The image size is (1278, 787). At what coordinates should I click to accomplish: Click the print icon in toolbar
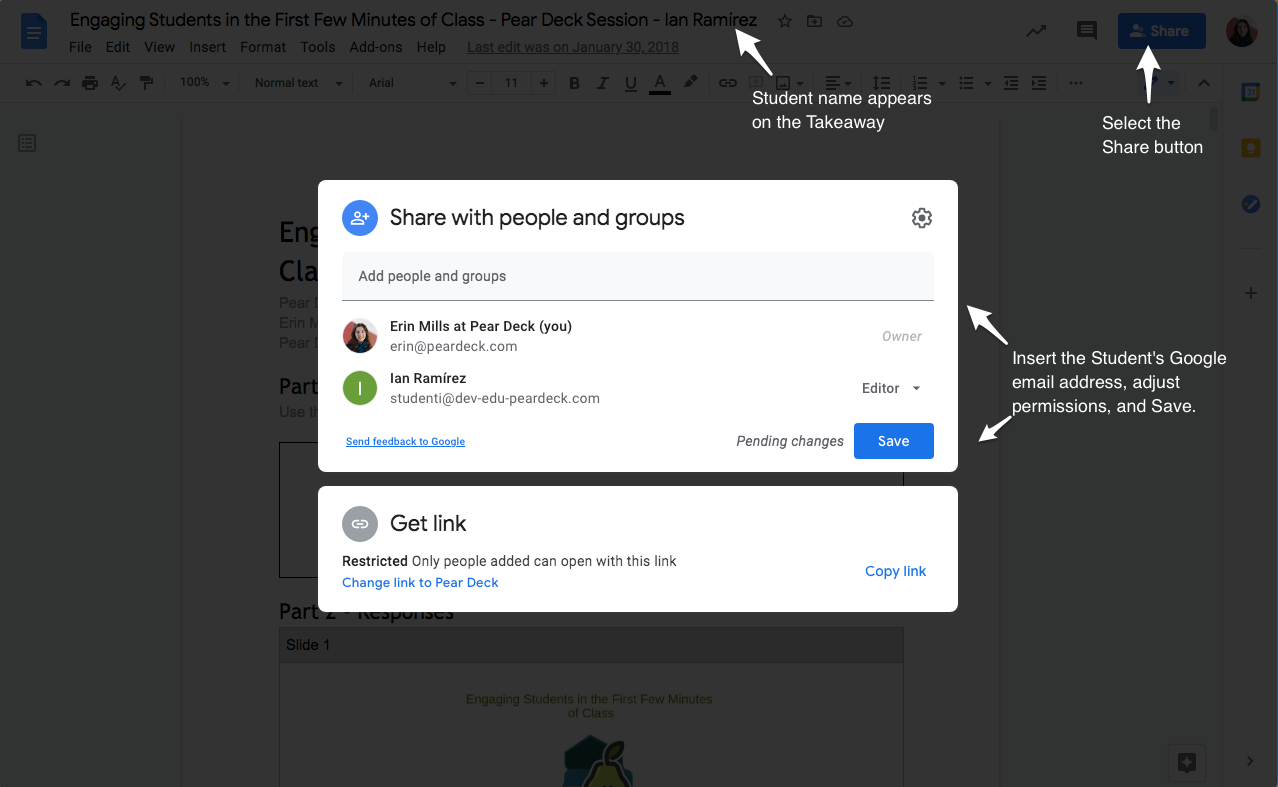click(x=90, y=83)
